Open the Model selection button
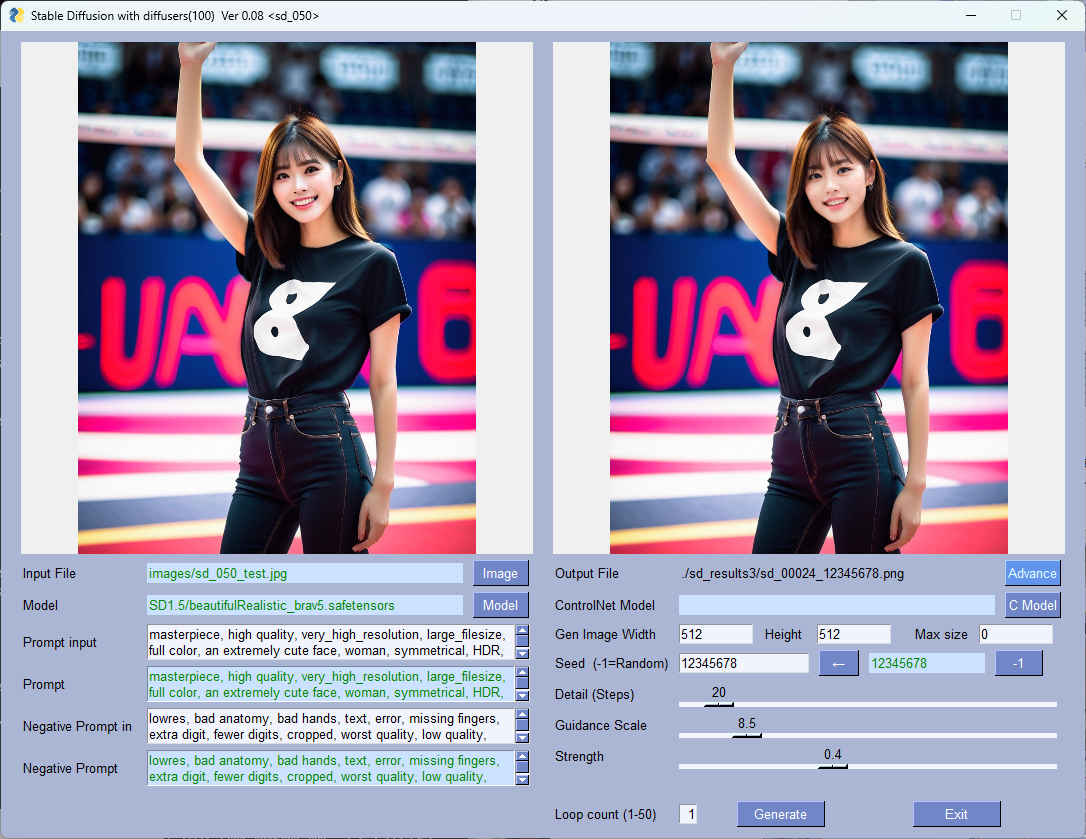The height and width of the screenshot is (839, 1086). (x=500, y=605)
